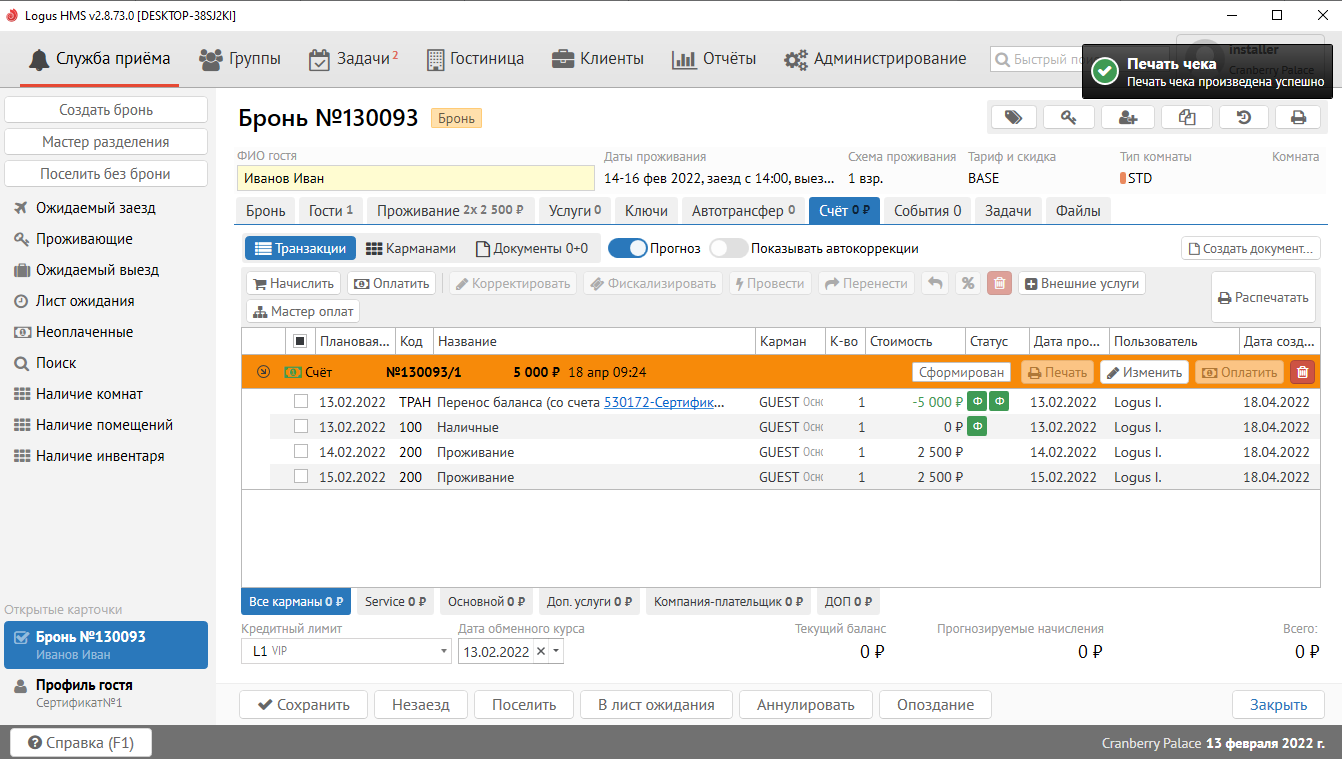Open the Кредитный лимит dropdown

coord(444,652)
